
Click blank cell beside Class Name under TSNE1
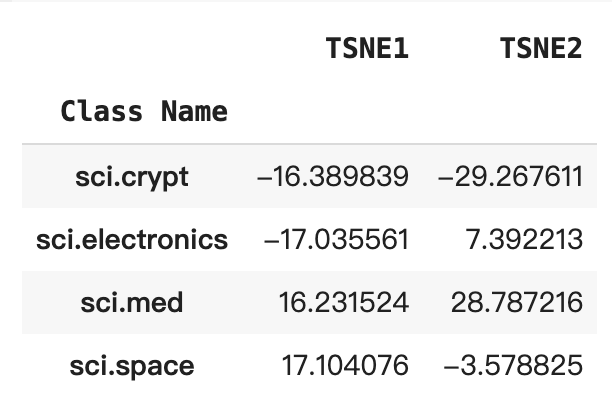click(x=333, y=112)
